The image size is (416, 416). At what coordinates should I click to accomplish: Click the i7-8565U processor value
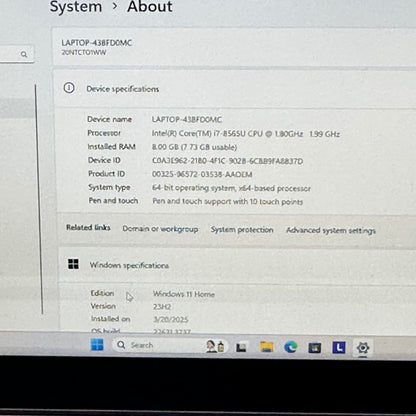click(x=246, y=134)
